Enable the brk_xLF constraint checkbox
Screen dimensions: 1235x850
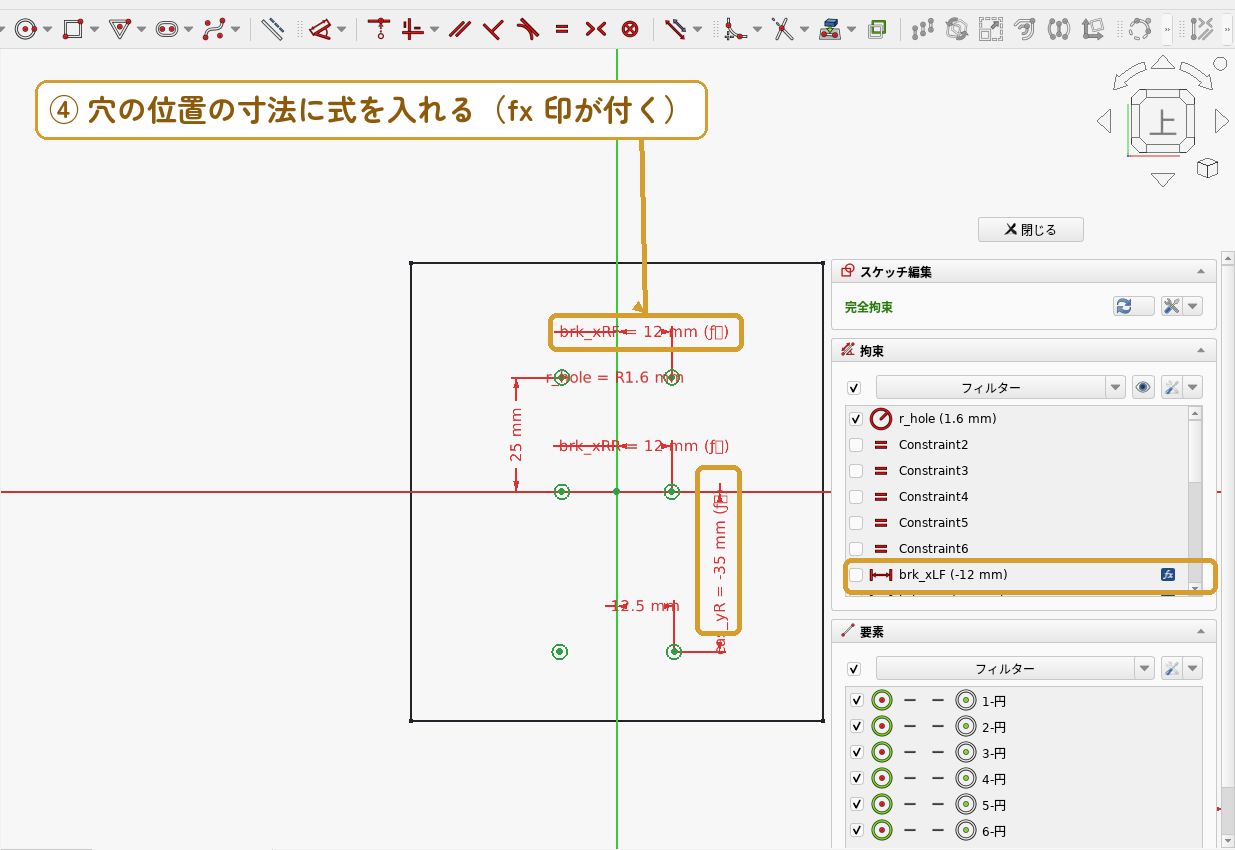point(855,575)
